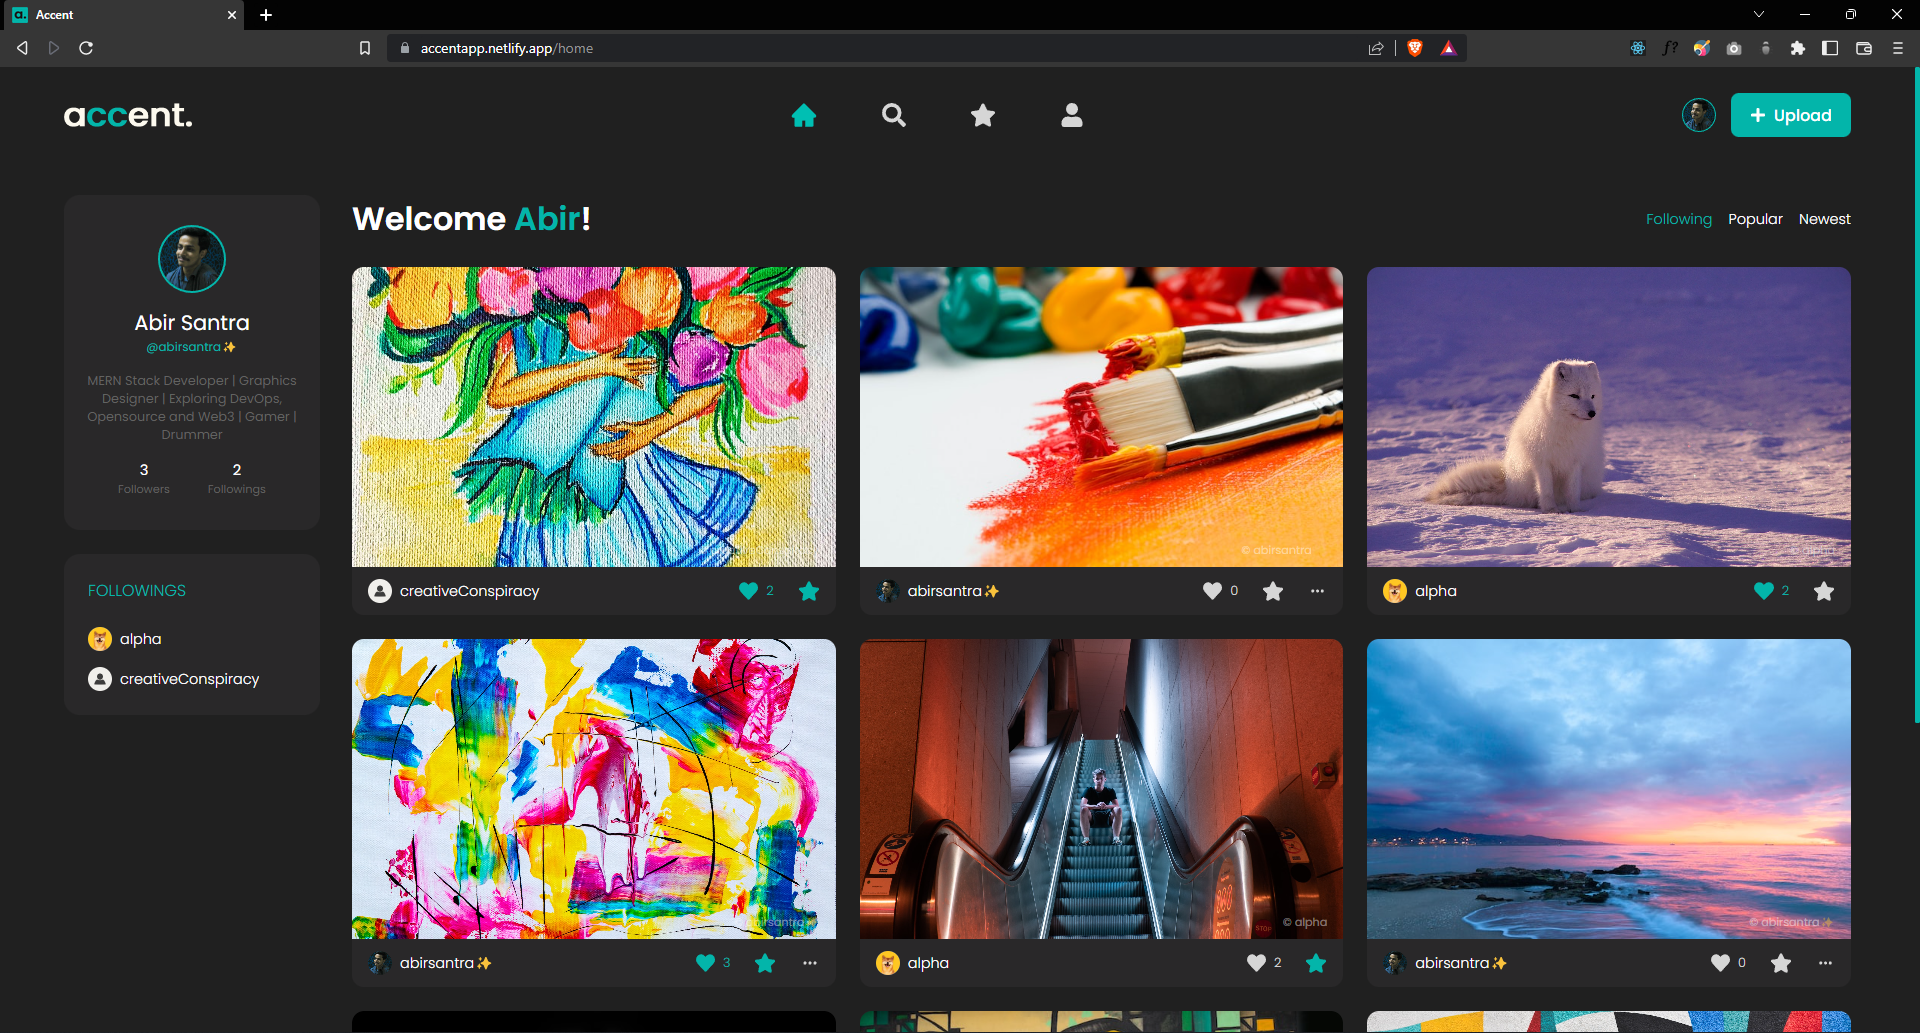Open alpha profile from escalator post
This screenshot has width=1920, height=1033.
(928, 963)
